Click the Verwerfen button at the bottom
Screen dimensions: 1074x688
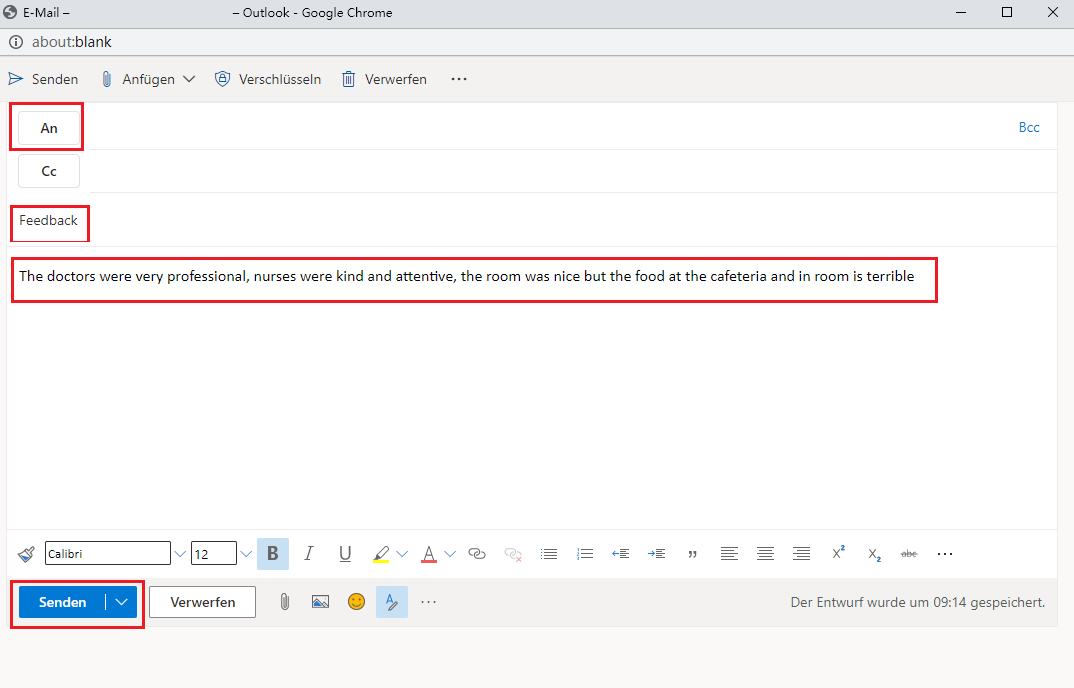(x=203, y=602)
